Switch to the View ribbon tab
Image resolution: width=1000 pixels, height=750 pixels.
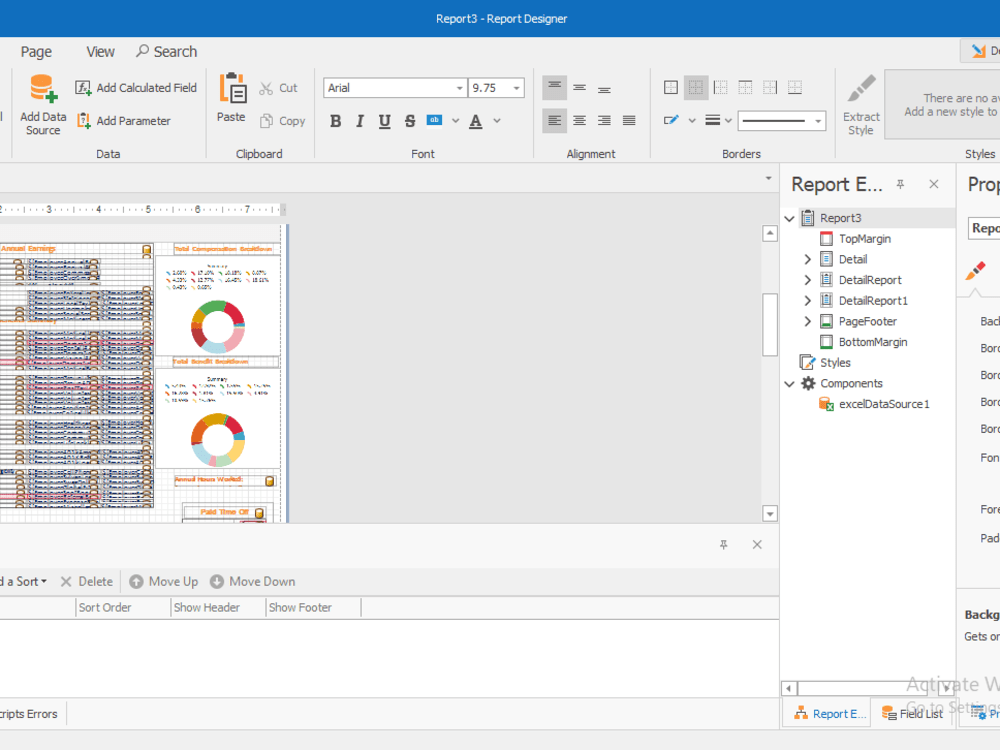(99, 51)
